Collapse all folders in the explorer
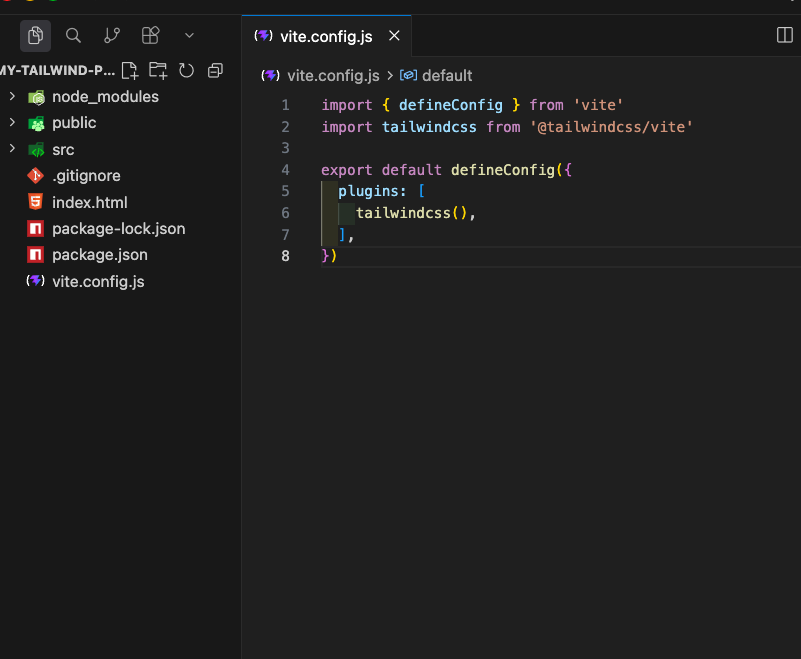801x659 pixels. click(215, 71)
